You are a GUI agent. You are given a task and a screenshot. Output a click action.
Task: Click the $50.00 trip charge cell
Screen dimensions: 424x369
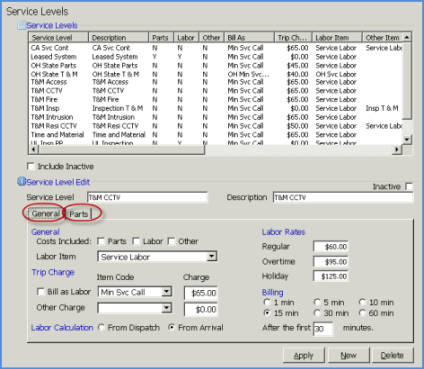298,126
